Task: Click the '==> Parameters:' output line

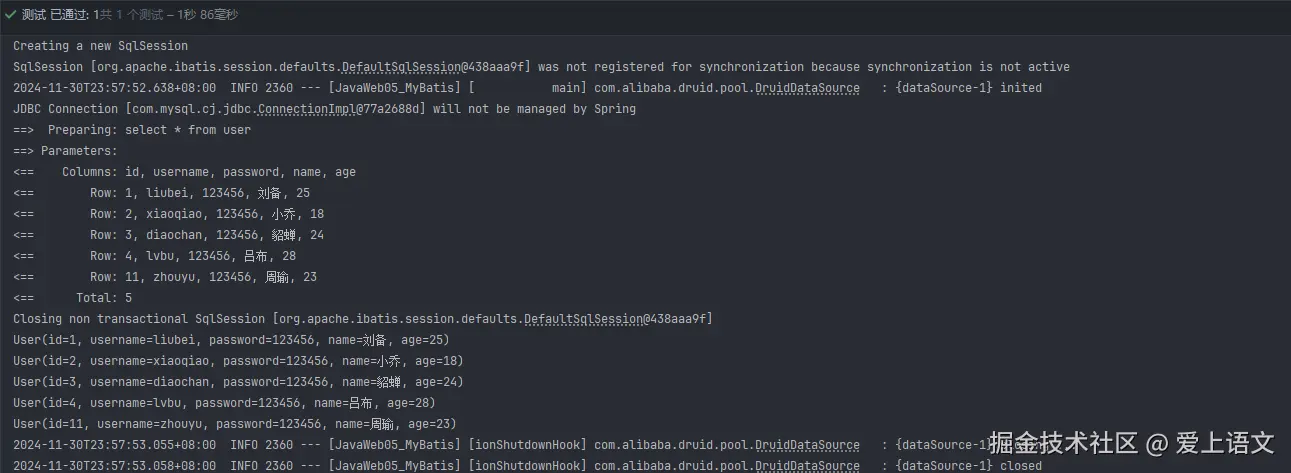Action: pyautogui.click(x=65, y=151)
